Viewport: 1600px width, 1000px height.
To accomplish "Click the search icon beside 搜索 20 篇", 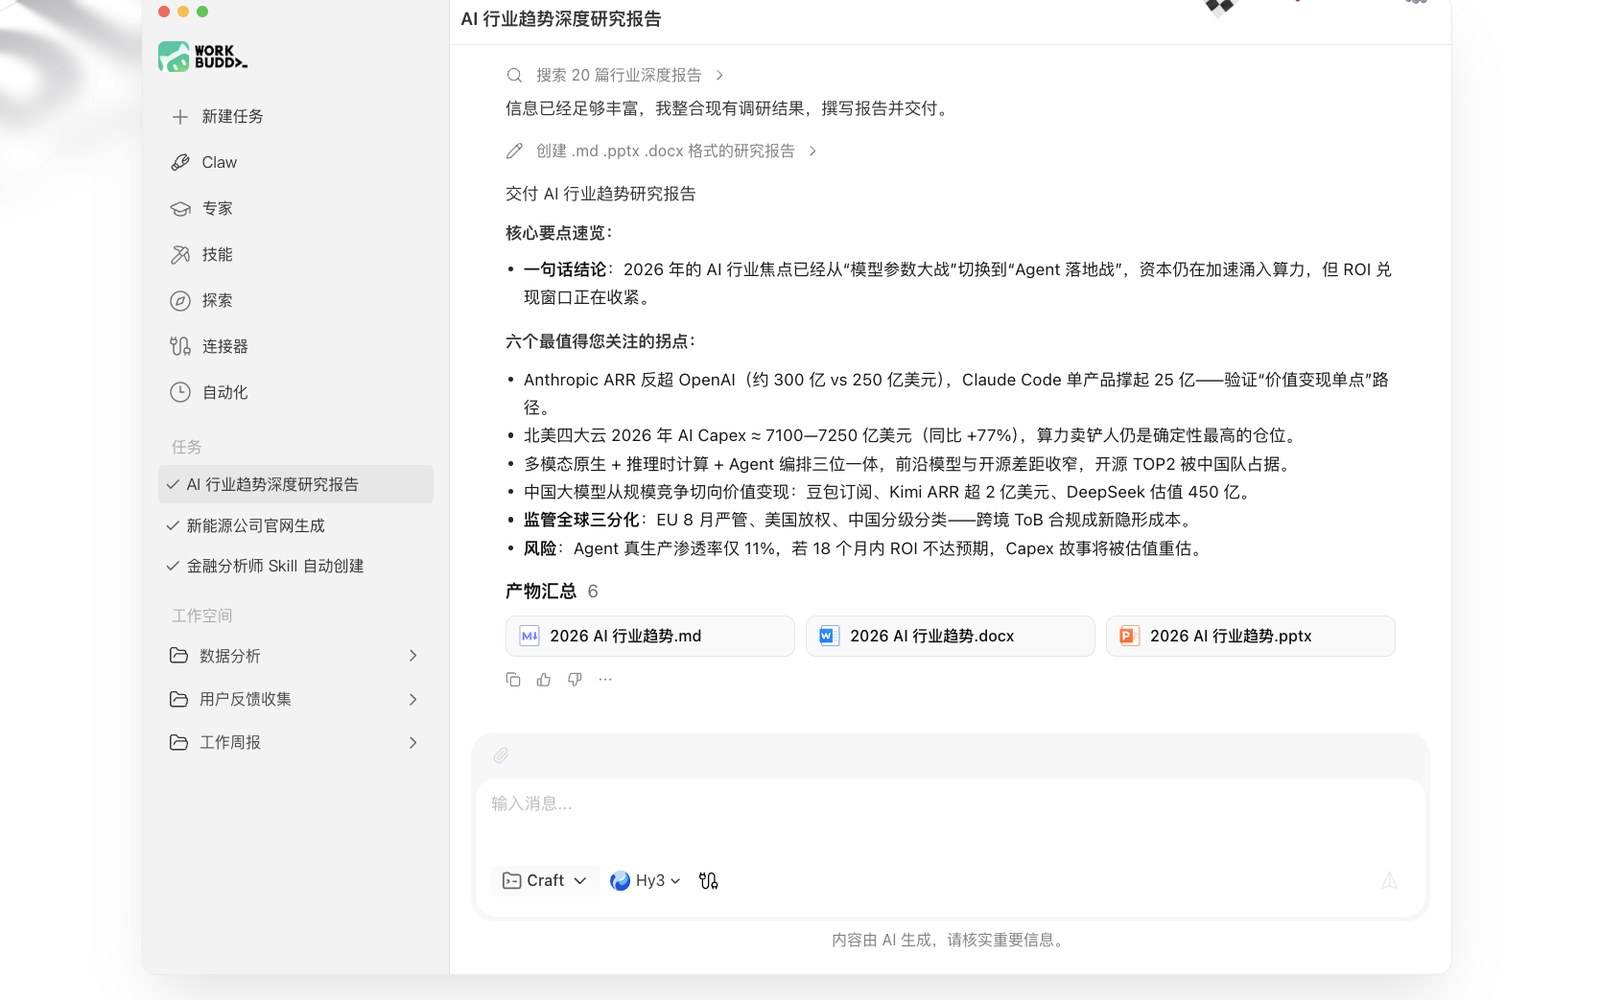I will click(x=514, y=75).
